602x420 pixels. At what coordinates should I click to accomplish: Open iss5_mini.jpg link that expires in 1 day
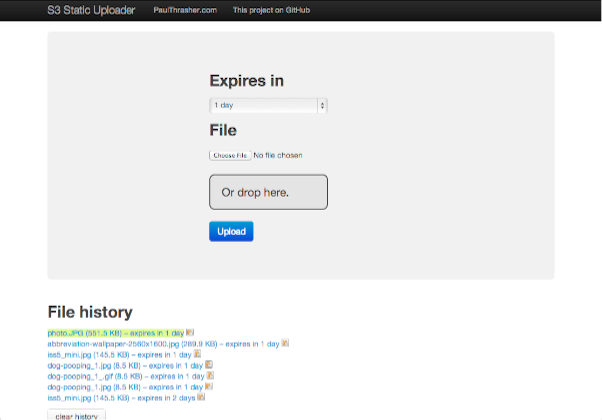point(69,354)
